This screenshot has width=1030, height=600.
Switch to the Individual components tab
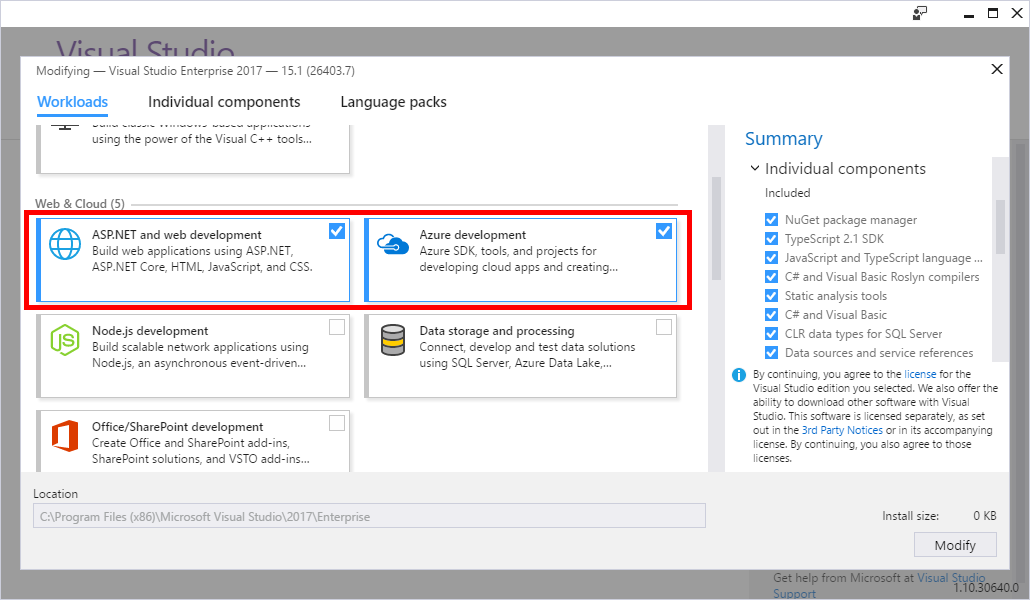tap(224, 102)
